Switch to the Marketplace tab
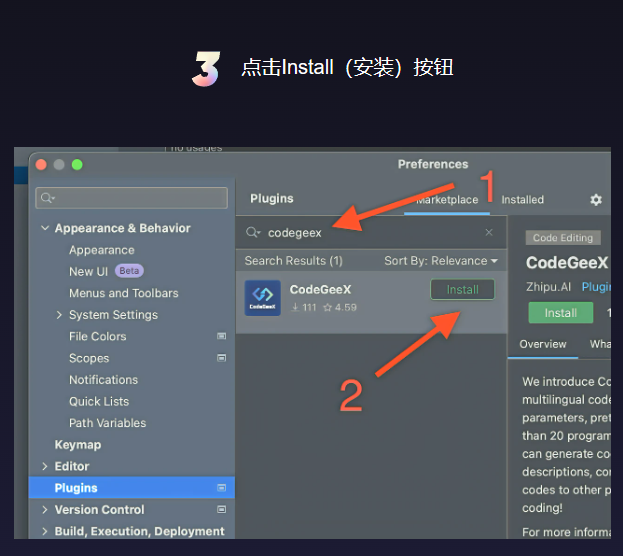The width and height of the screenshot is (623, 556). (447, 200)
